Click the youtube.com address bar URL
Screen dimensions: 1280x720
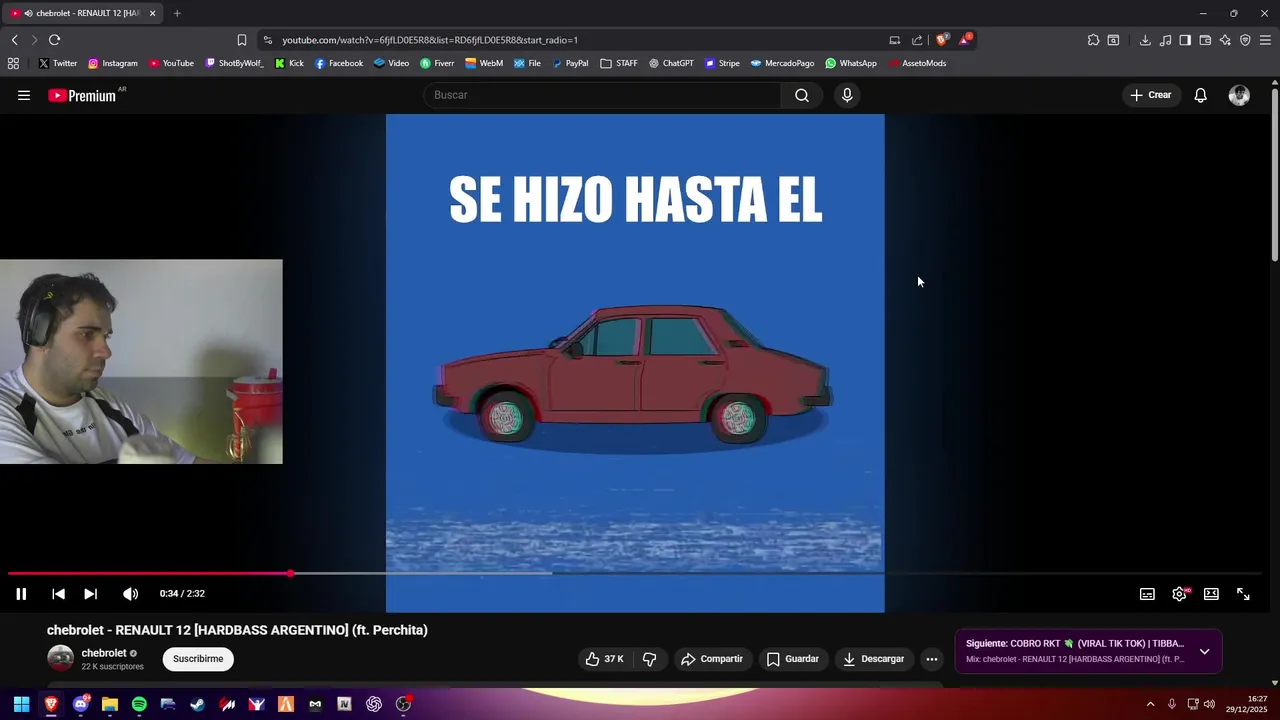(x=430, y=40)
